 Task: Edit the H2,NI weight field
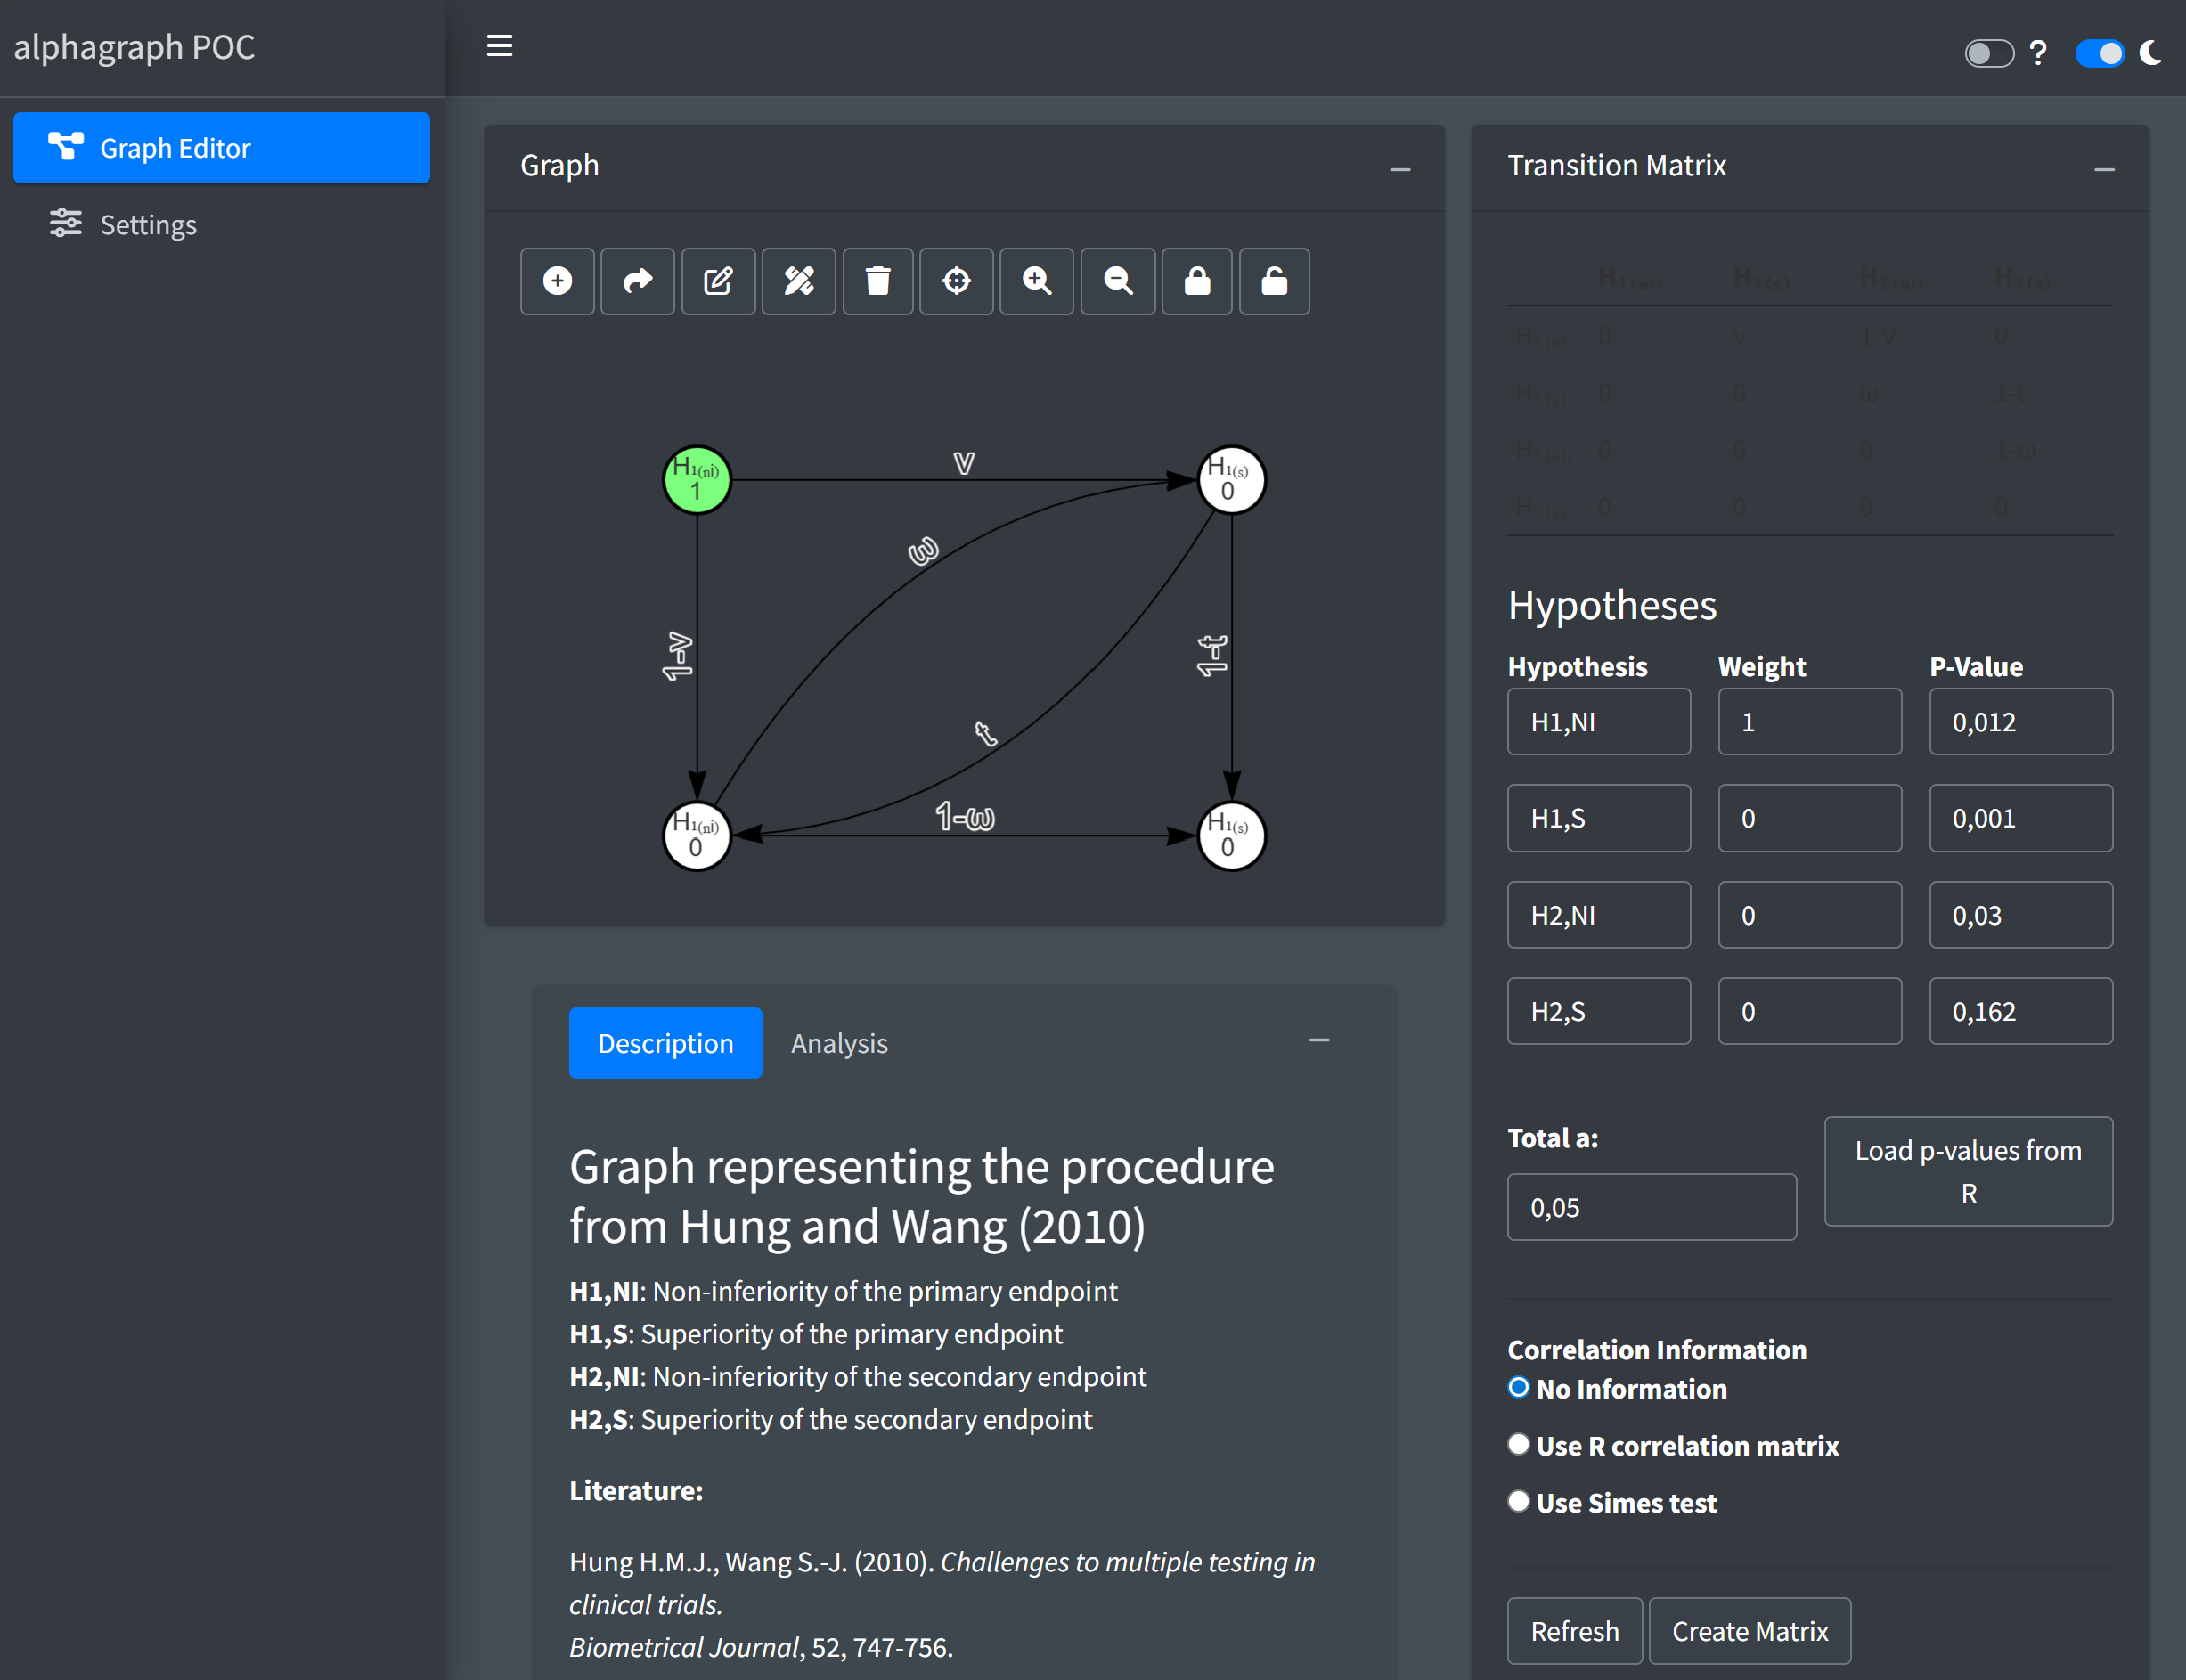point(1810,915)
